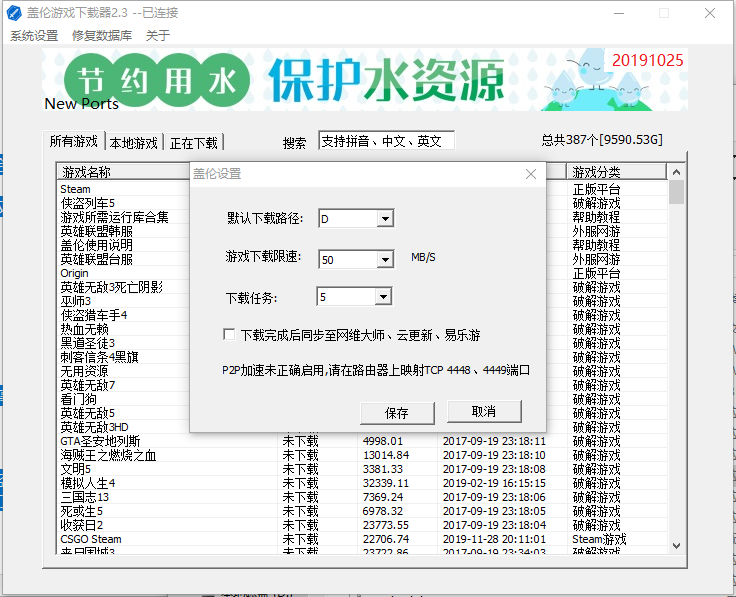The height and width of the screenshot is (597, 736).
Task: Switch to the 正在下载 tab
Action: [x=194, y=142]
